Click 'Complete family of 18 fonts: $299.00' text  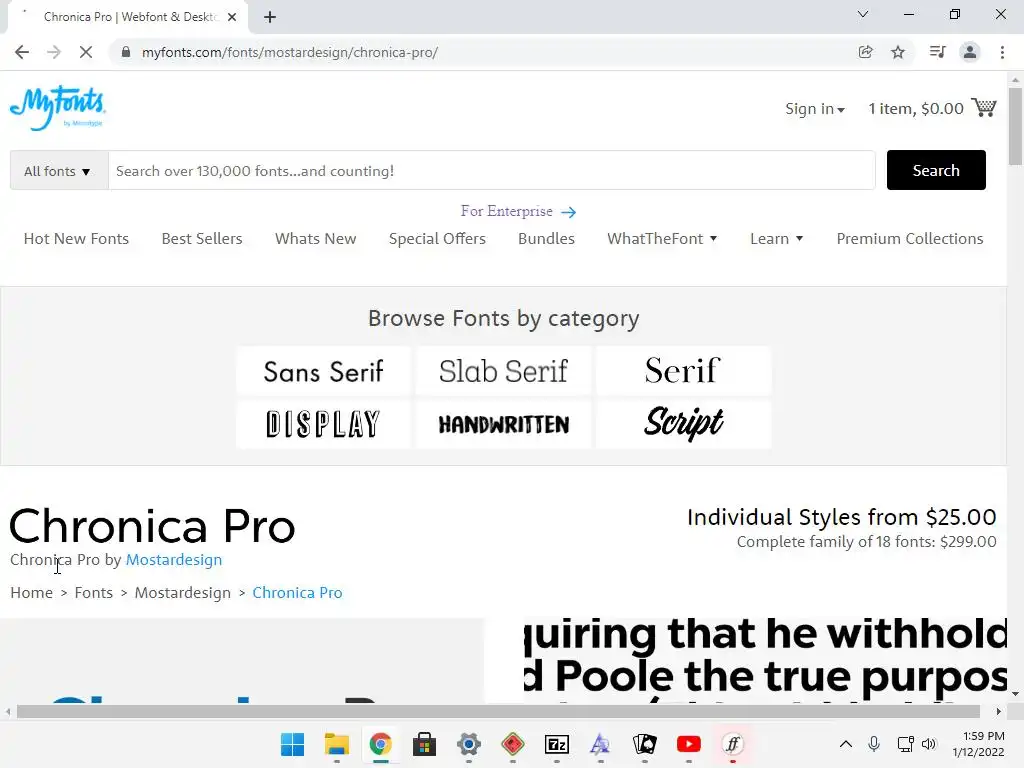coord(866,541)
